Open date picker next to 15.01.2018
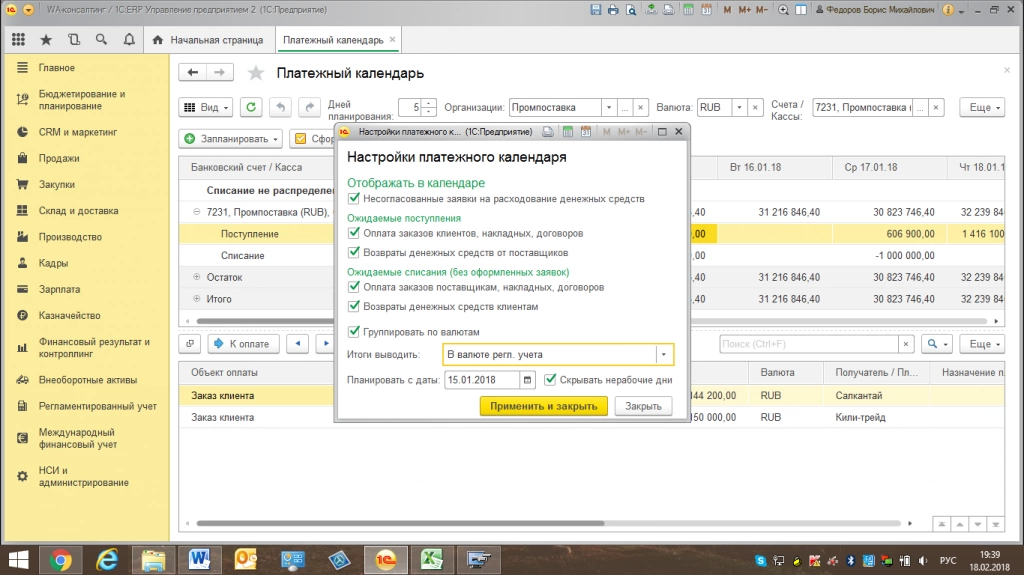 coord(528,380)
